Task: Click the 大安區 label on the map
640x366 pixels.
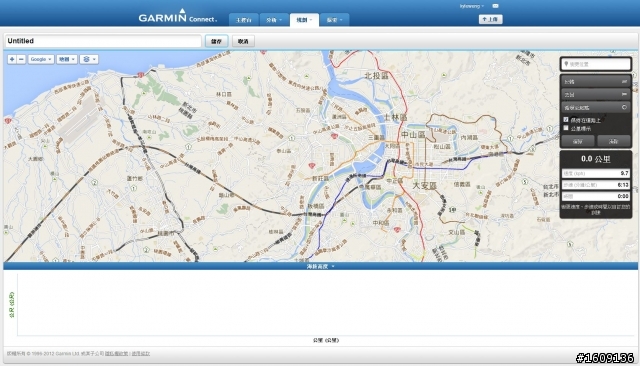Action: [424, 186]
